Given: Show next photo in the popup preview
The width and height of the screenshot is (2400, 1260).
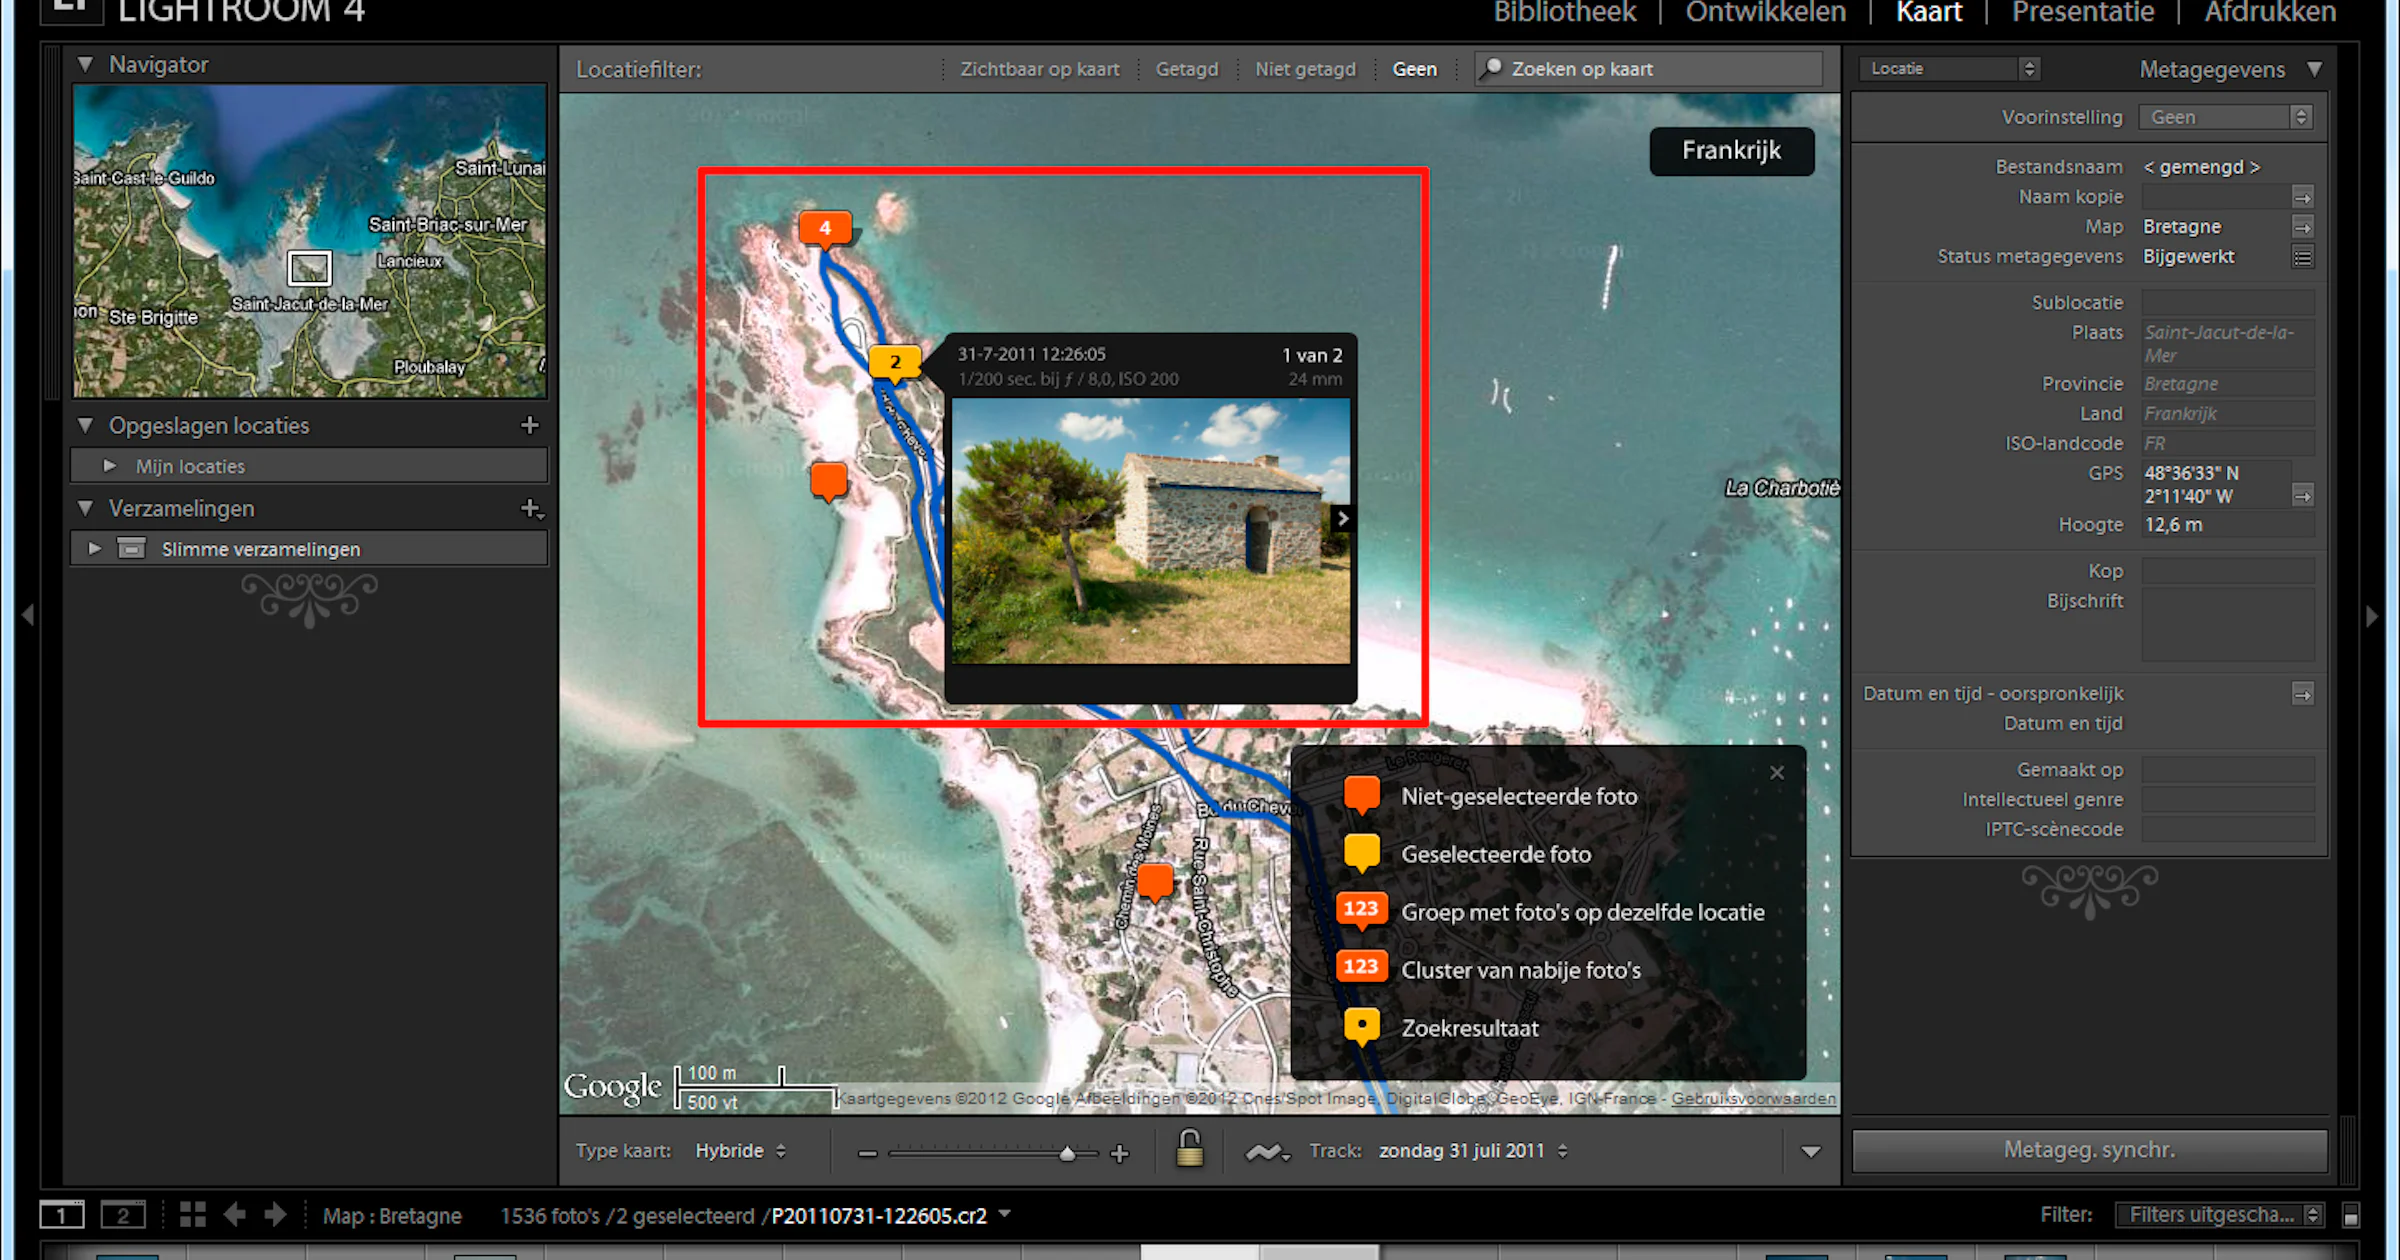Looking at the screenshot, I should click(1343, 518).
